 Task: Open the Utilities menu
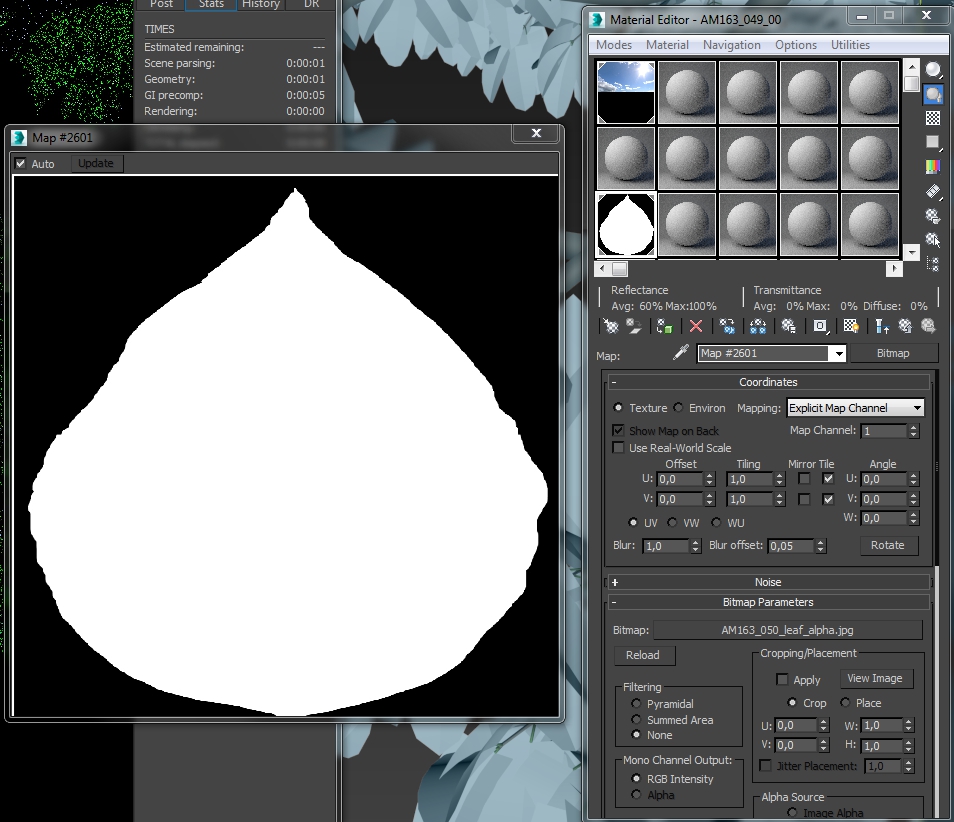click(850, 45)
